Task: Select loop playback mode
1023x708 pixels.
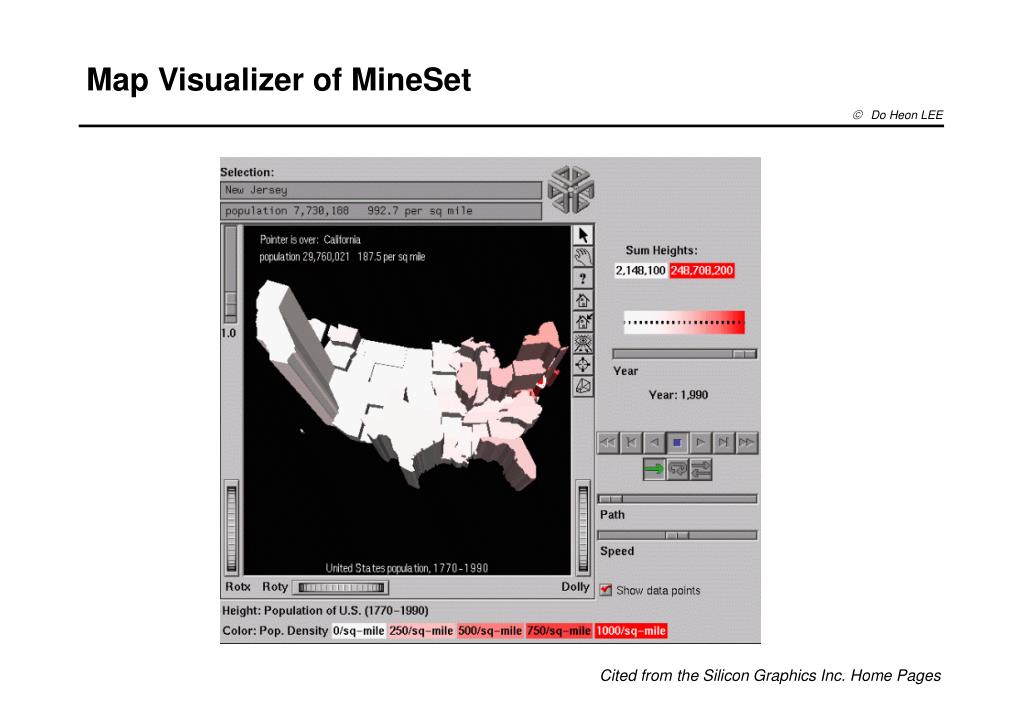Action: tap(677, 469)
